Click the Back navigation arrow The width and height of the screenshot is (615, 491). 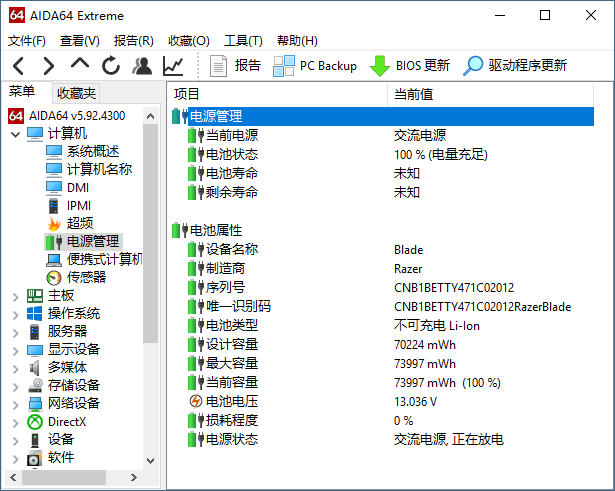(18, 66)
